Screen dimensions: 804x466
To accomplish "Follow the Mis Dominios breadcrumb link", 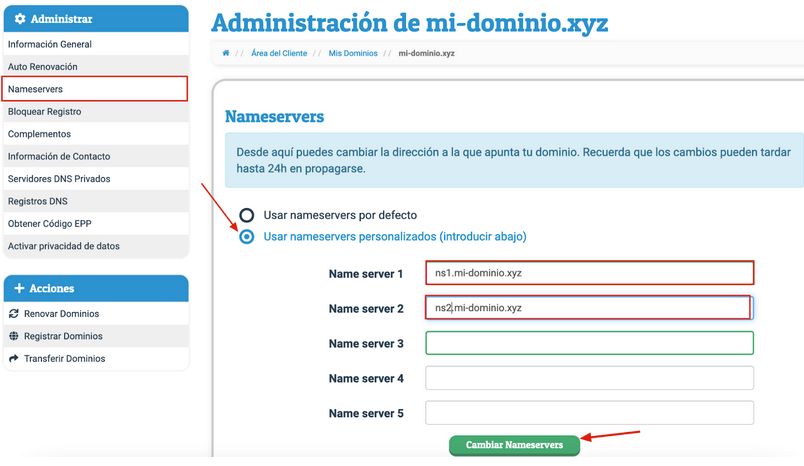I will [x=353, y=53].
